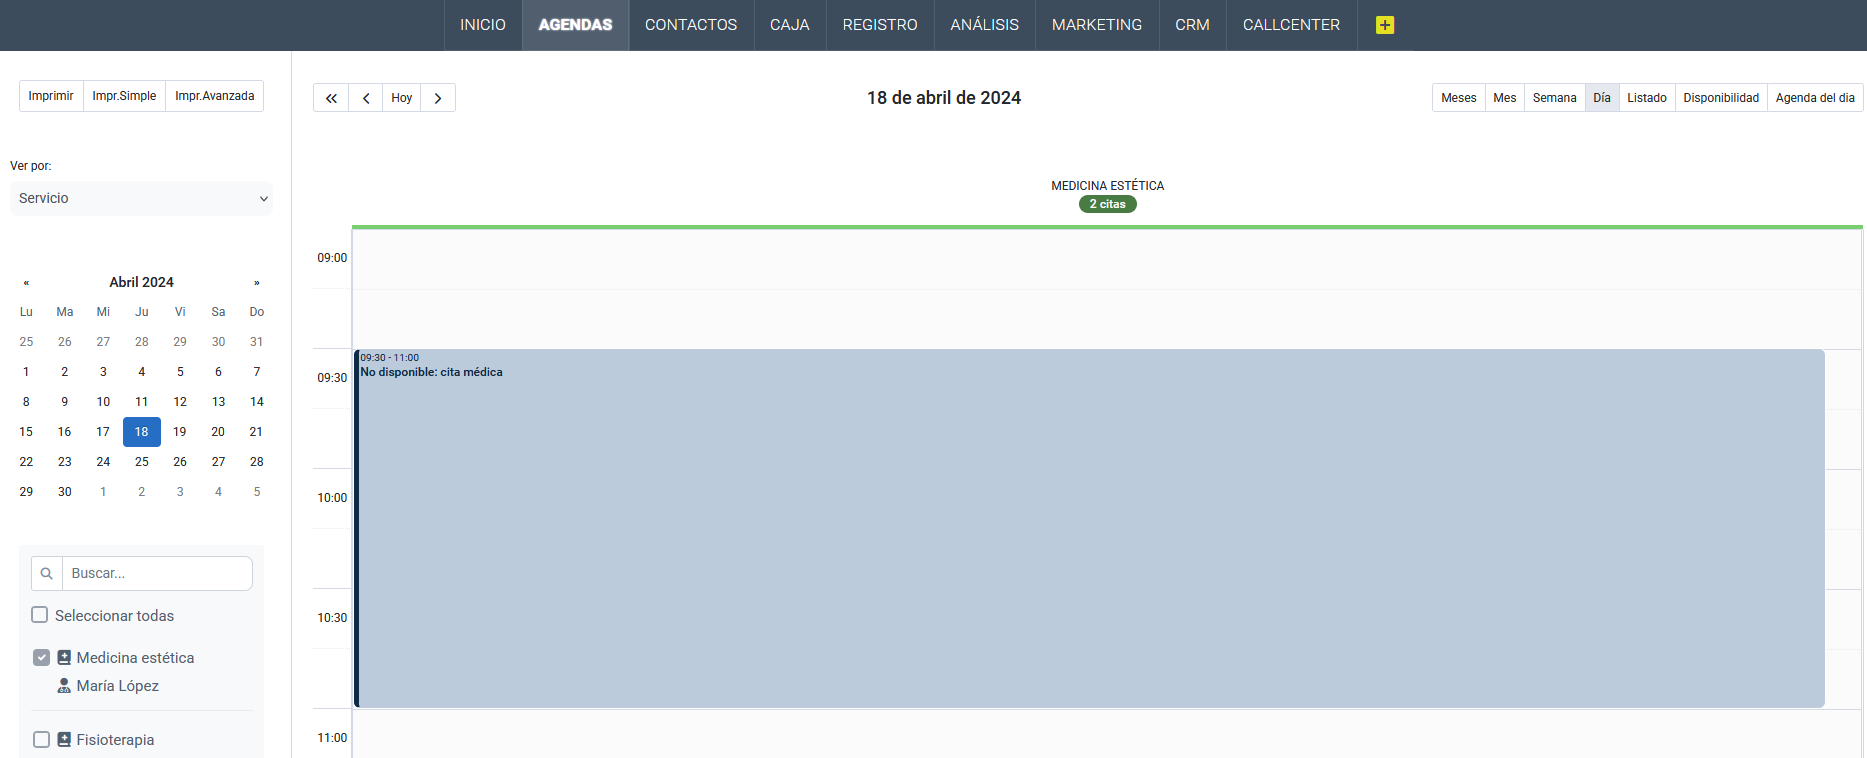
Task: Click the Imprimir button
Action: click(51, 96)
